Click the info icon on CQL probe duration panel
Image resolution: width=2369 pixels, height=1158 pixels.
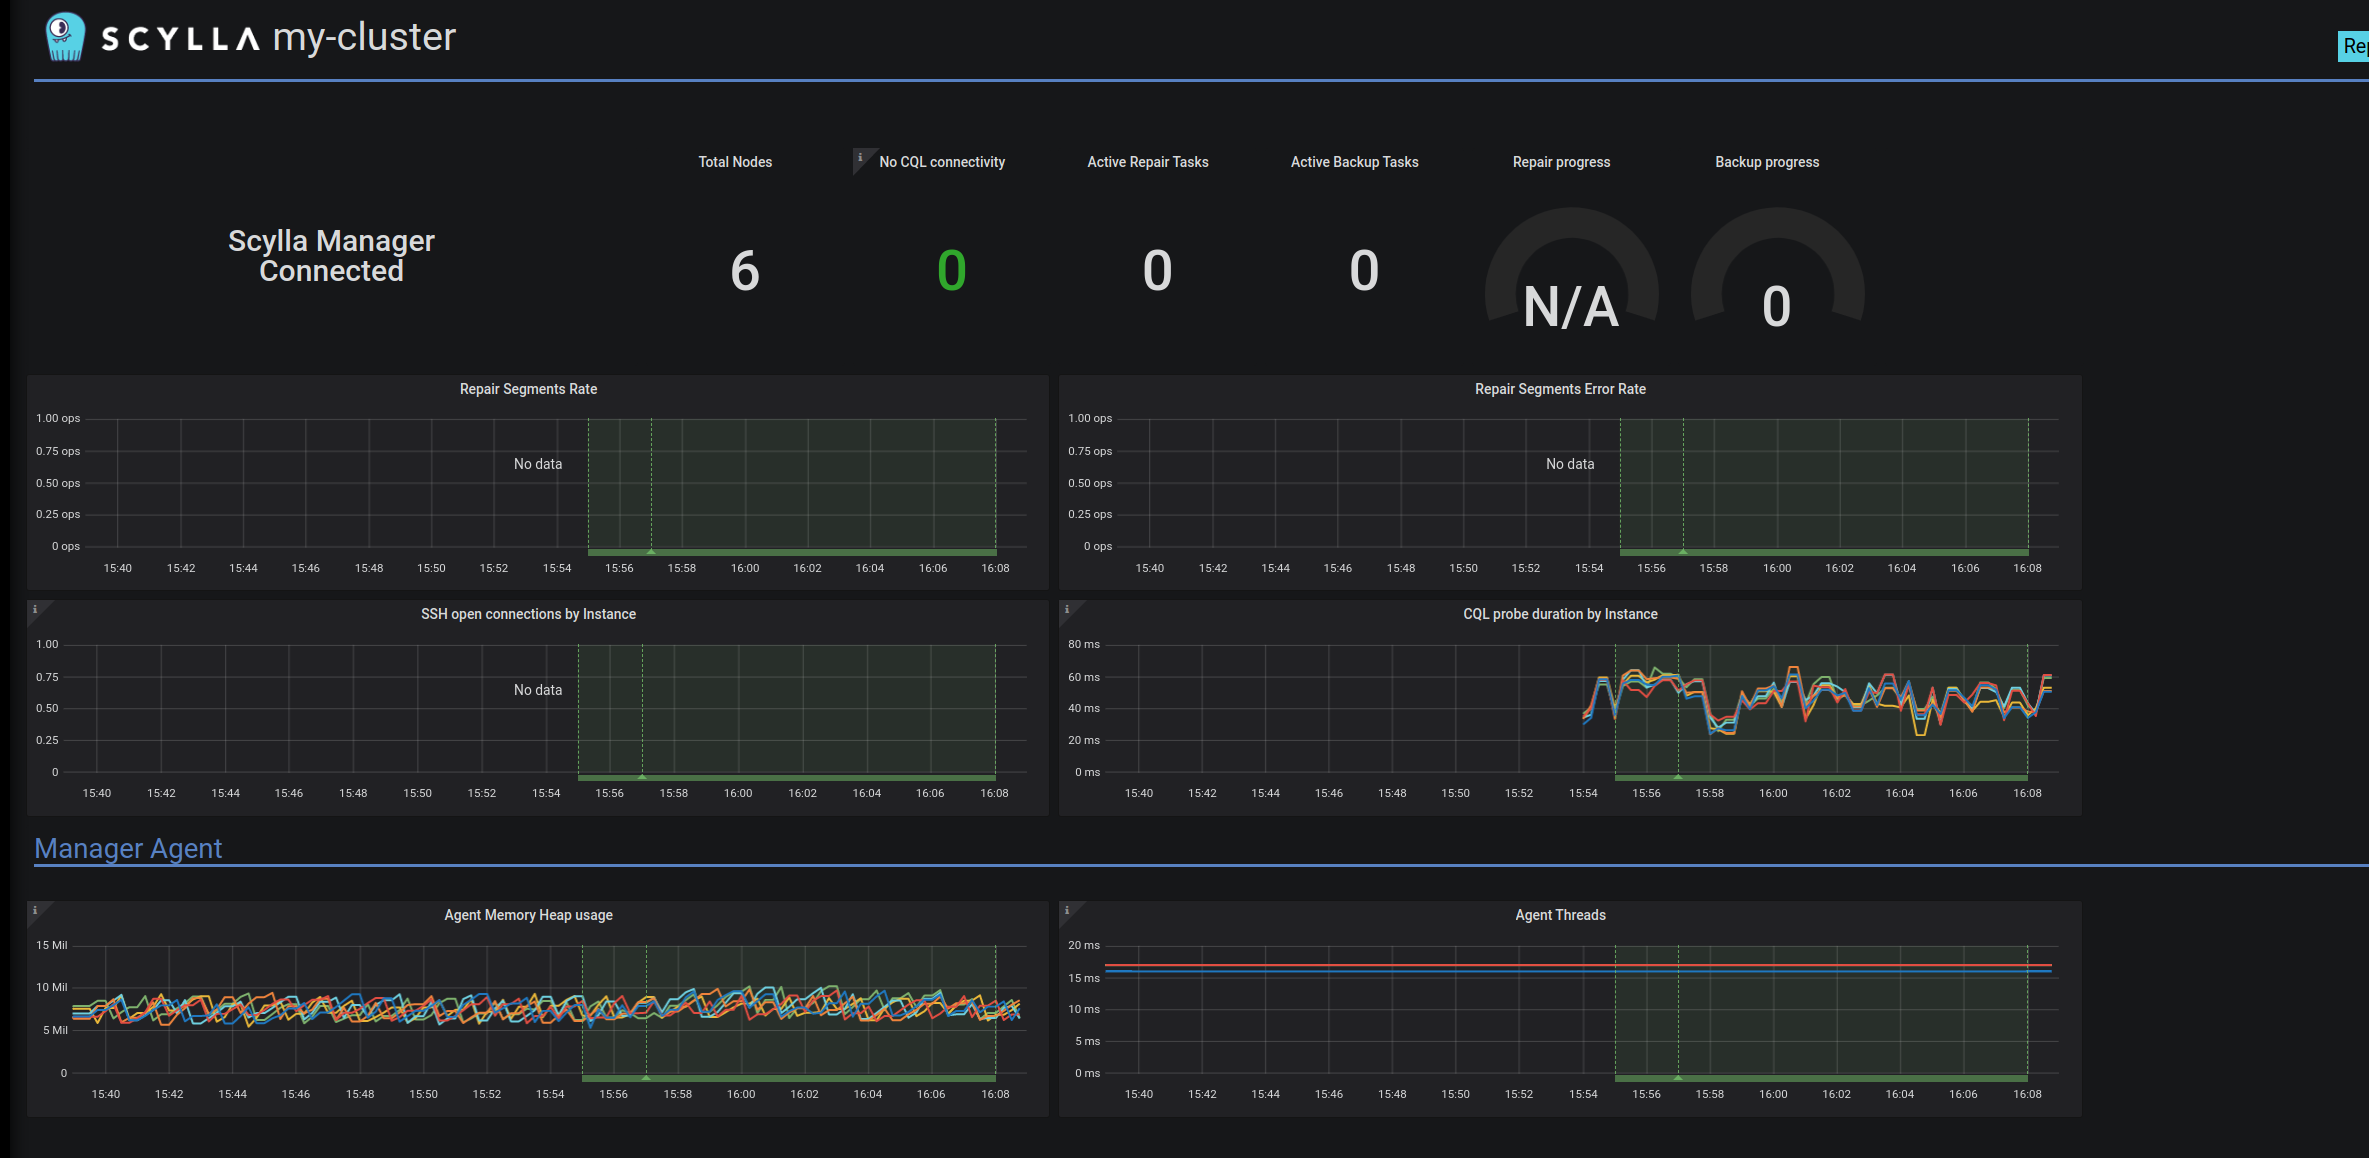(x=1067, y=607)
